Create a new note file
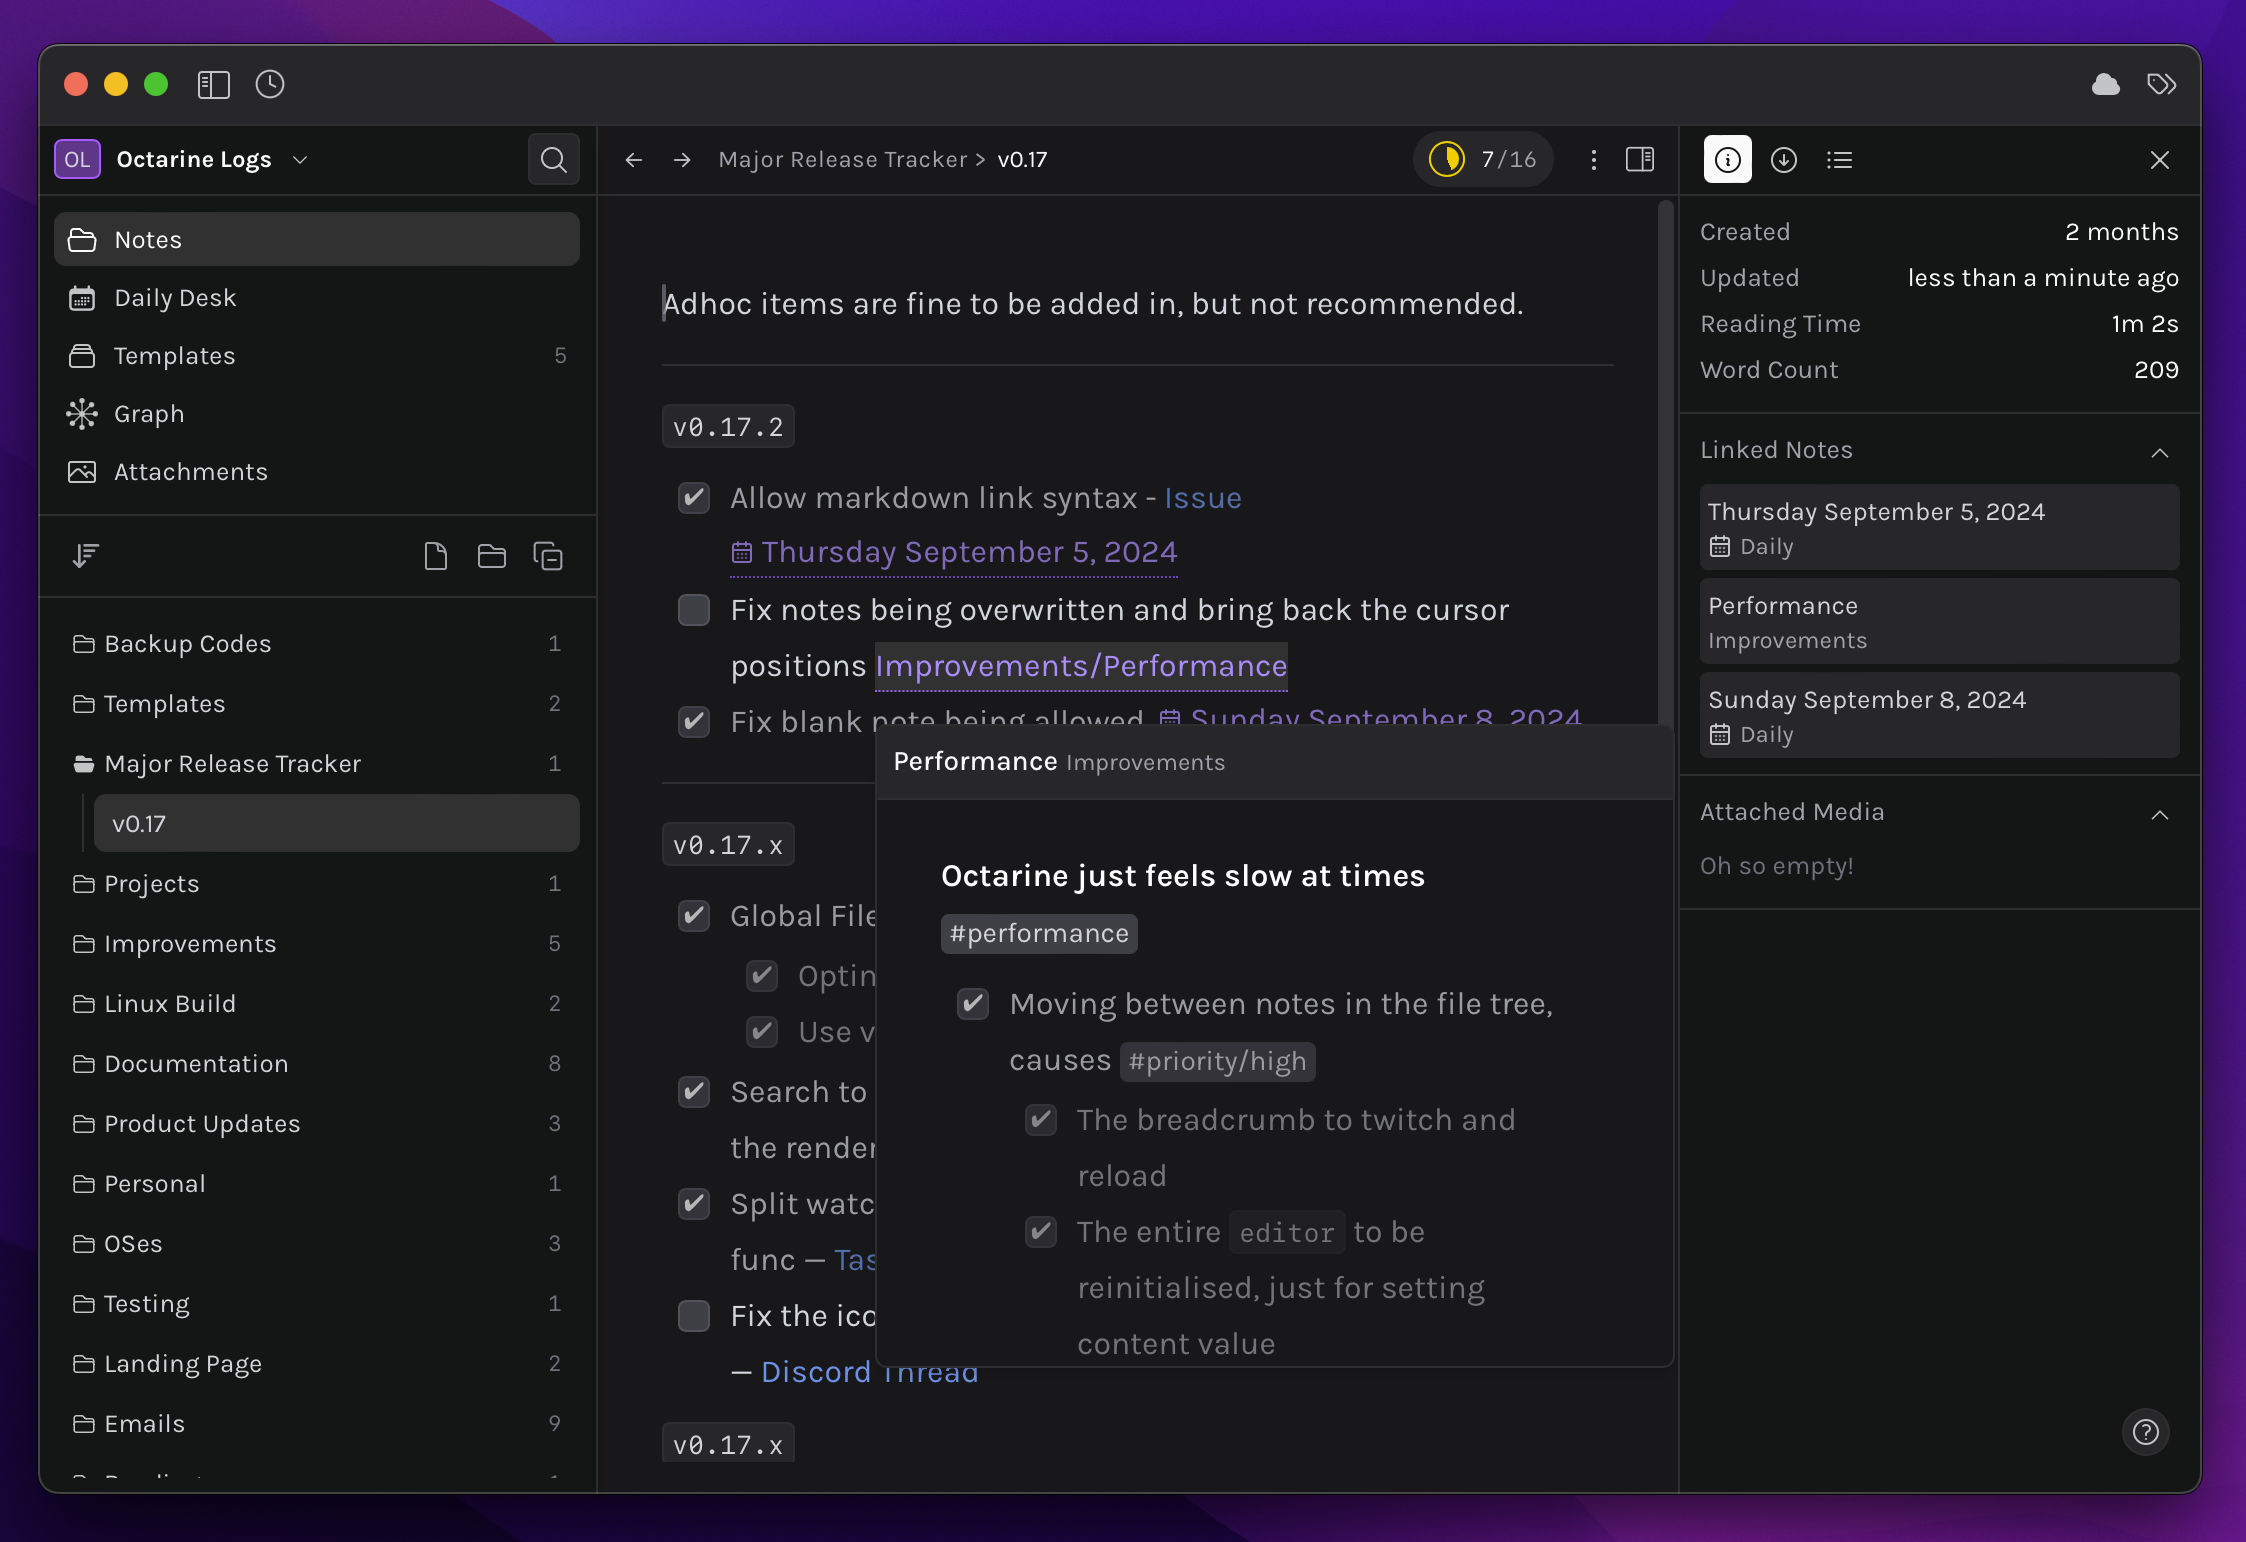This screenshot has height=1542, width=2246. tap(436, 556)
